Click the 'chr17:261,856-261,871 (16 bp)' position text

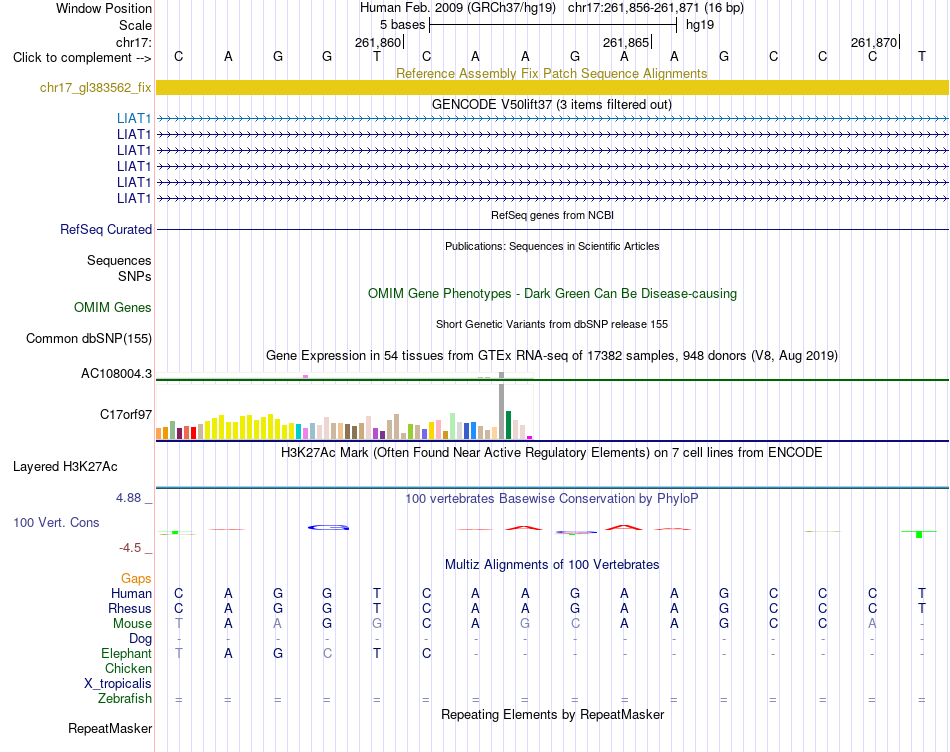point(656,8)
